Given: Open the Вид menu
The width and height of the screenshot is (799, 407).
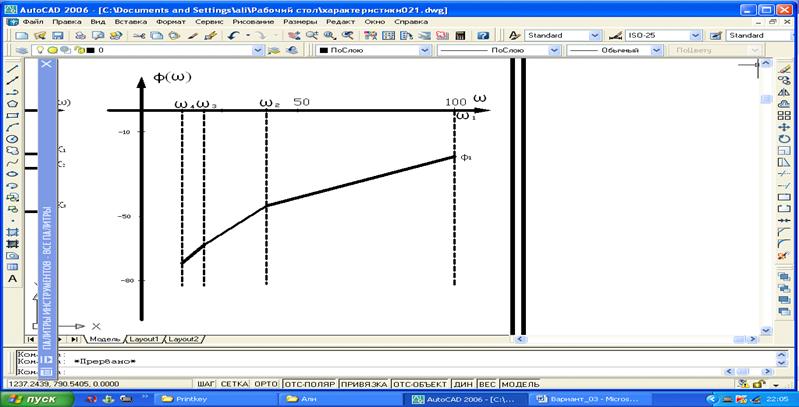Looking at the screenshot, I should pyautogui.click(x=97, y=22).
